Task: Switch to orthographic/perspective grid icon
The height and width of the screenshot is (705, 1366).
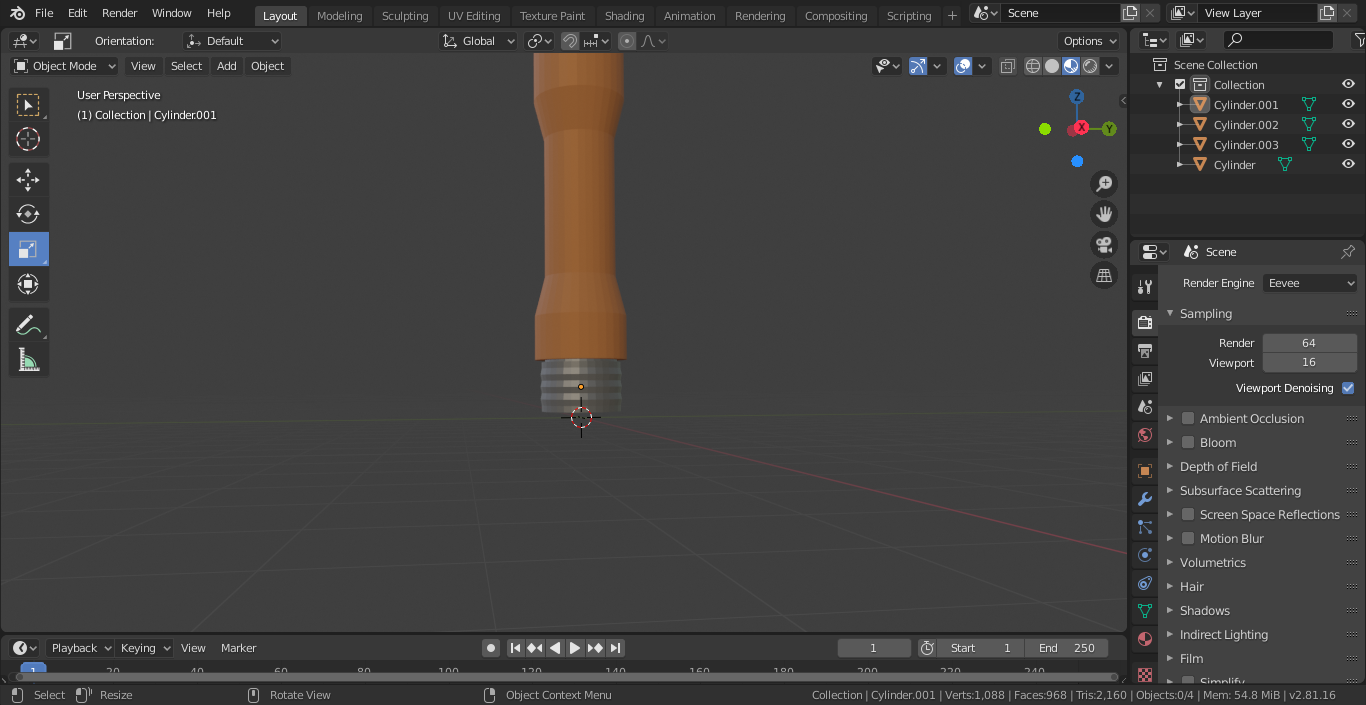Action: click(x=1104, y=276)
